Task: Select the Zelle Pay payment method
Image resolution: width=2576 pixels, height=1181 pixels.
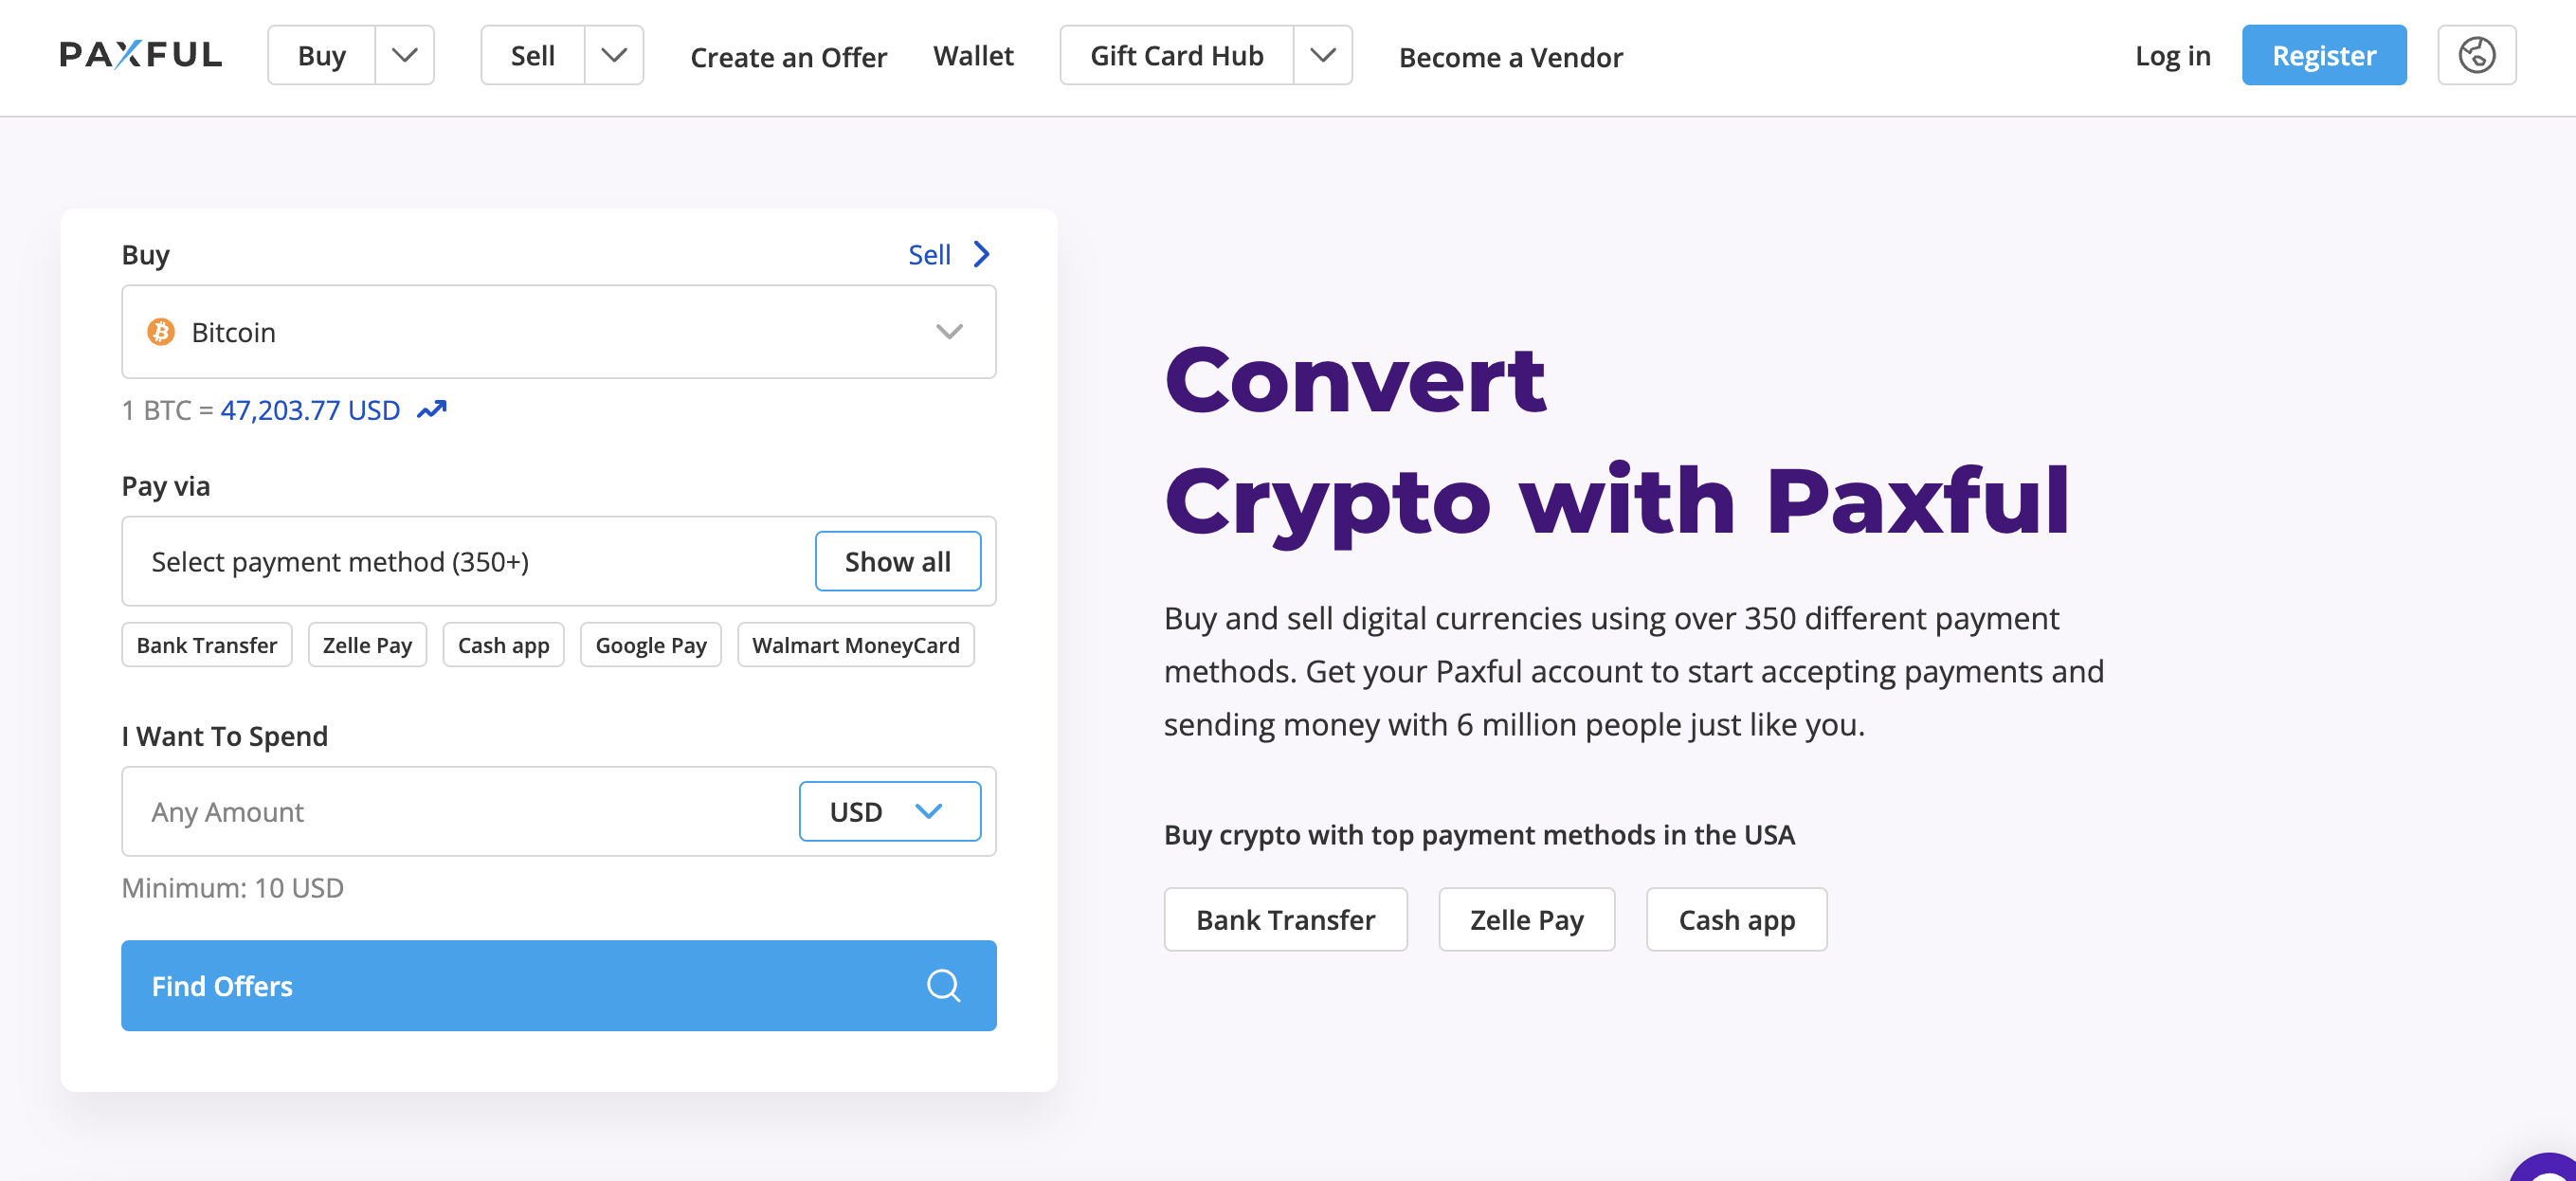Action: [x=367, y=644]
